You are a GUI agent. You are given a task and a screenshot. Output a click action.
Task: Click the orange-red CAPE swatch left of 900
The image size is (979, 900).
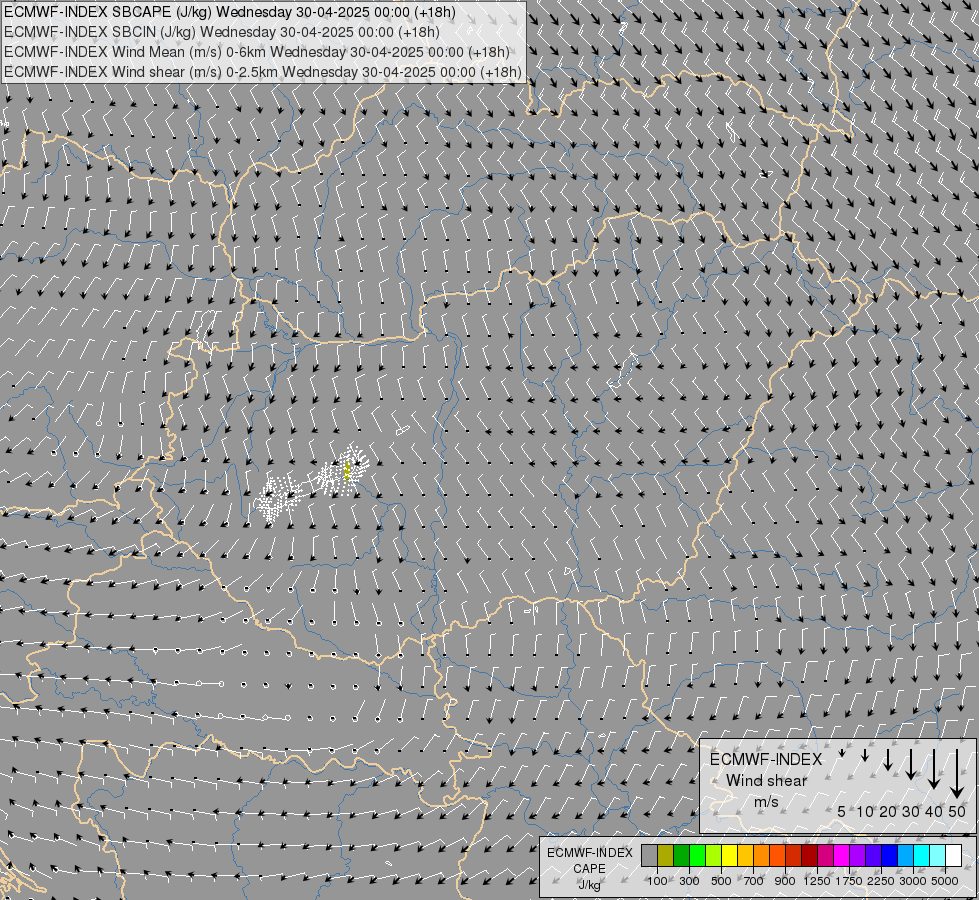777,855
